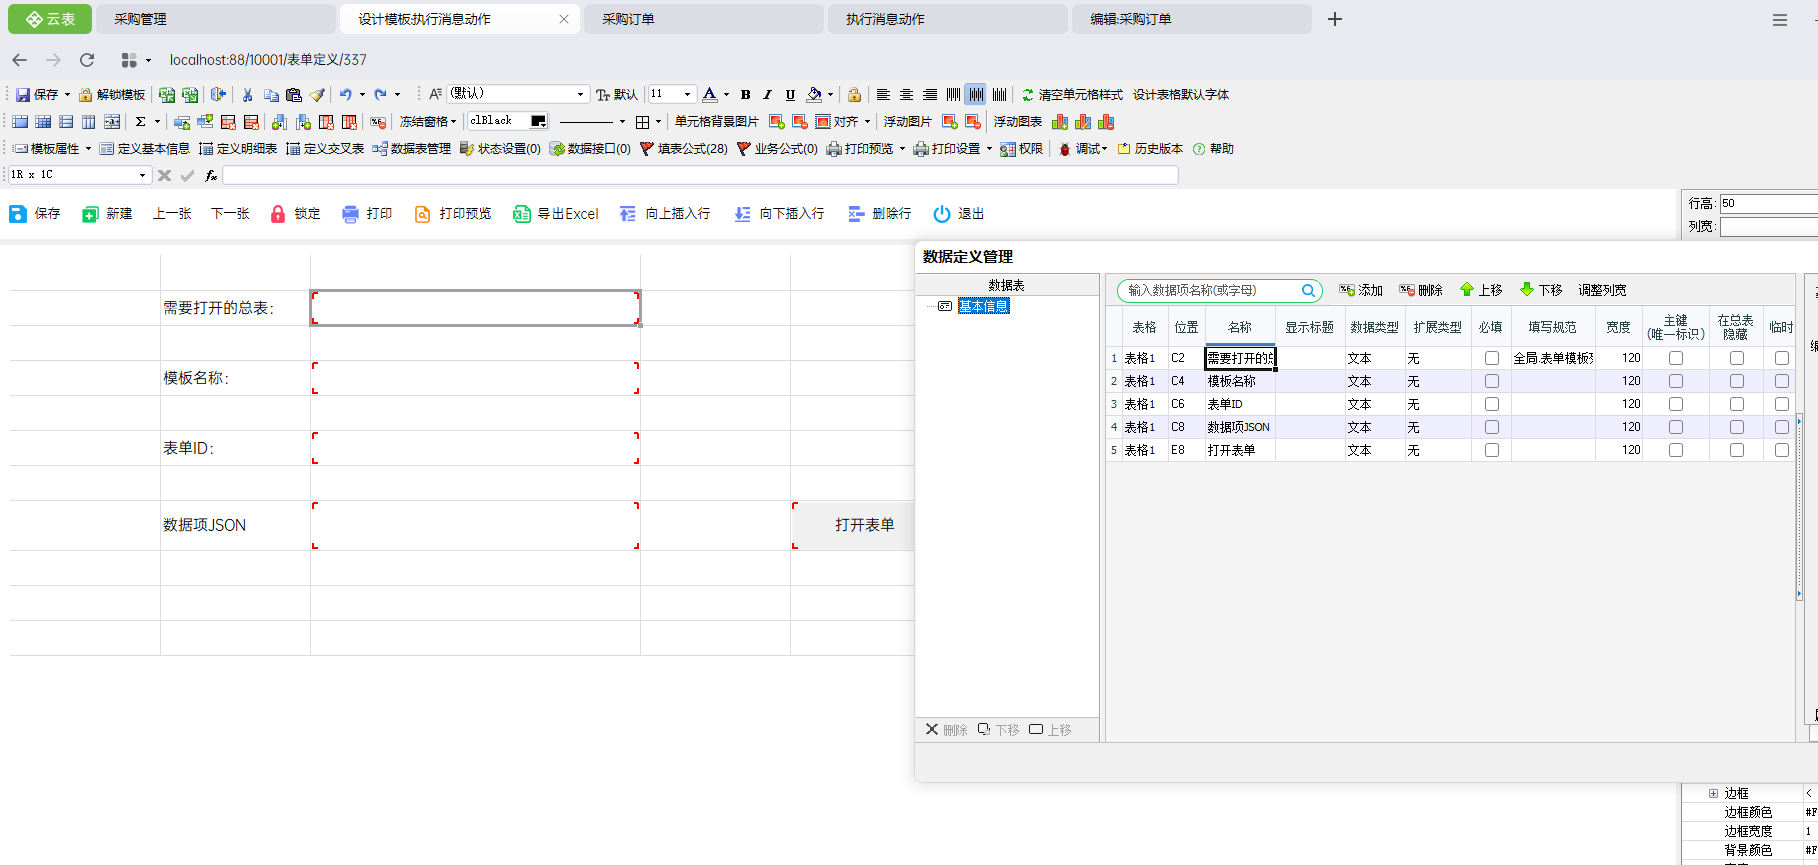Click the search magnifier in data item search

tap(1308, 291)
